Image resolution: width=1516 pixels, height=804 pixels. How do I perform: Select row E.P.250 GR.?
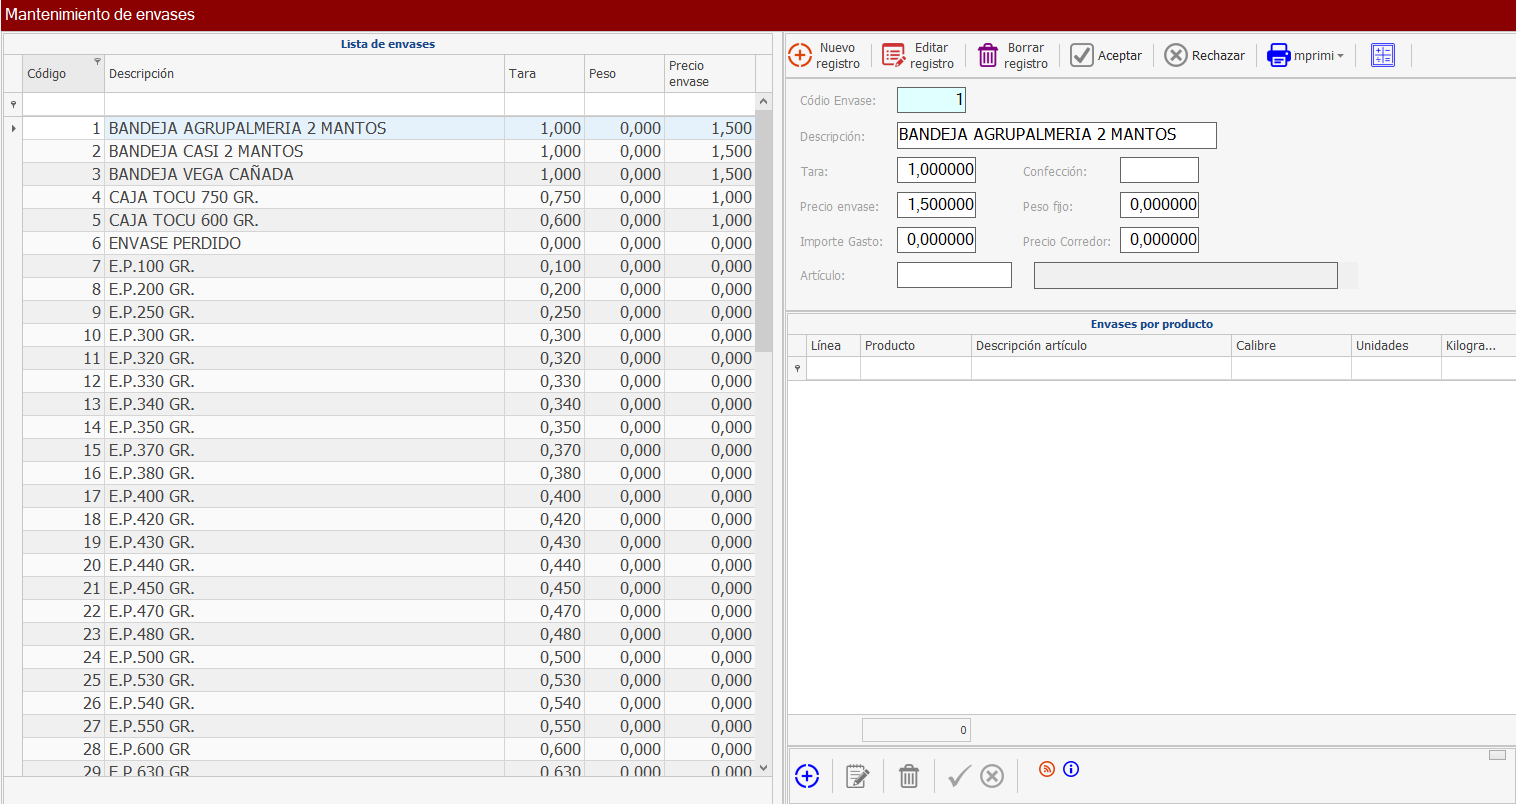[x=388, y=312]
